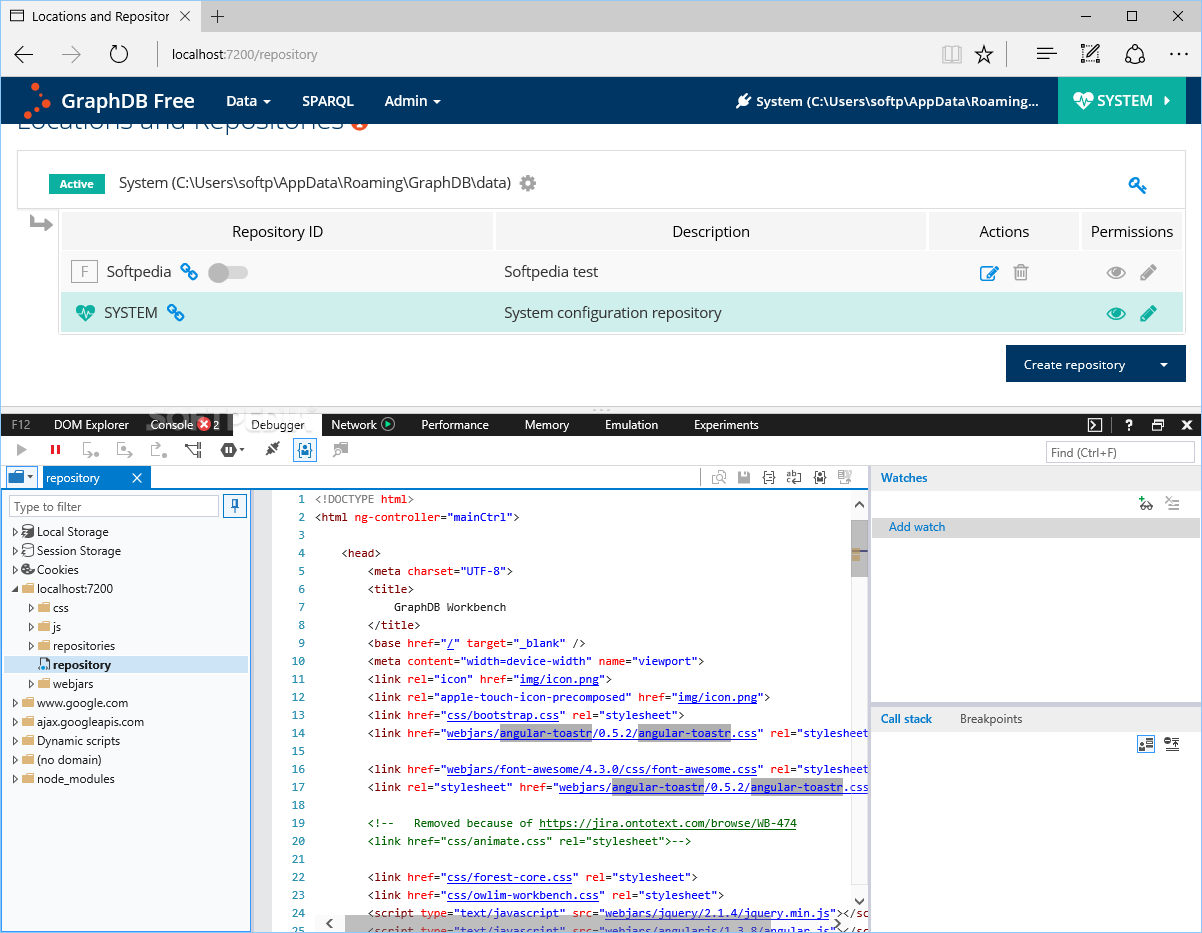Open the F12 tools console toggle icon

pyautogui.click(x=1095, y=425)
